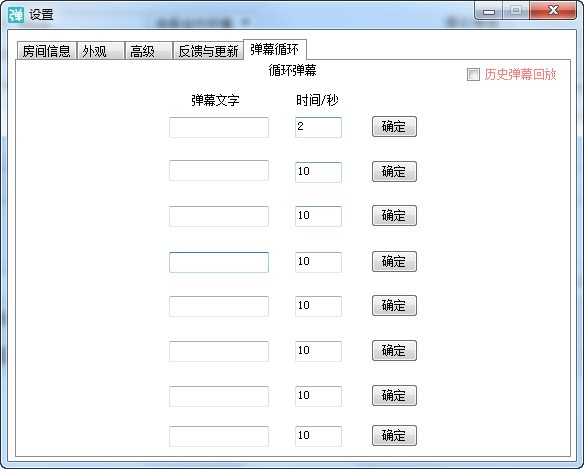Click last row time field showing 10

(318, 436)
